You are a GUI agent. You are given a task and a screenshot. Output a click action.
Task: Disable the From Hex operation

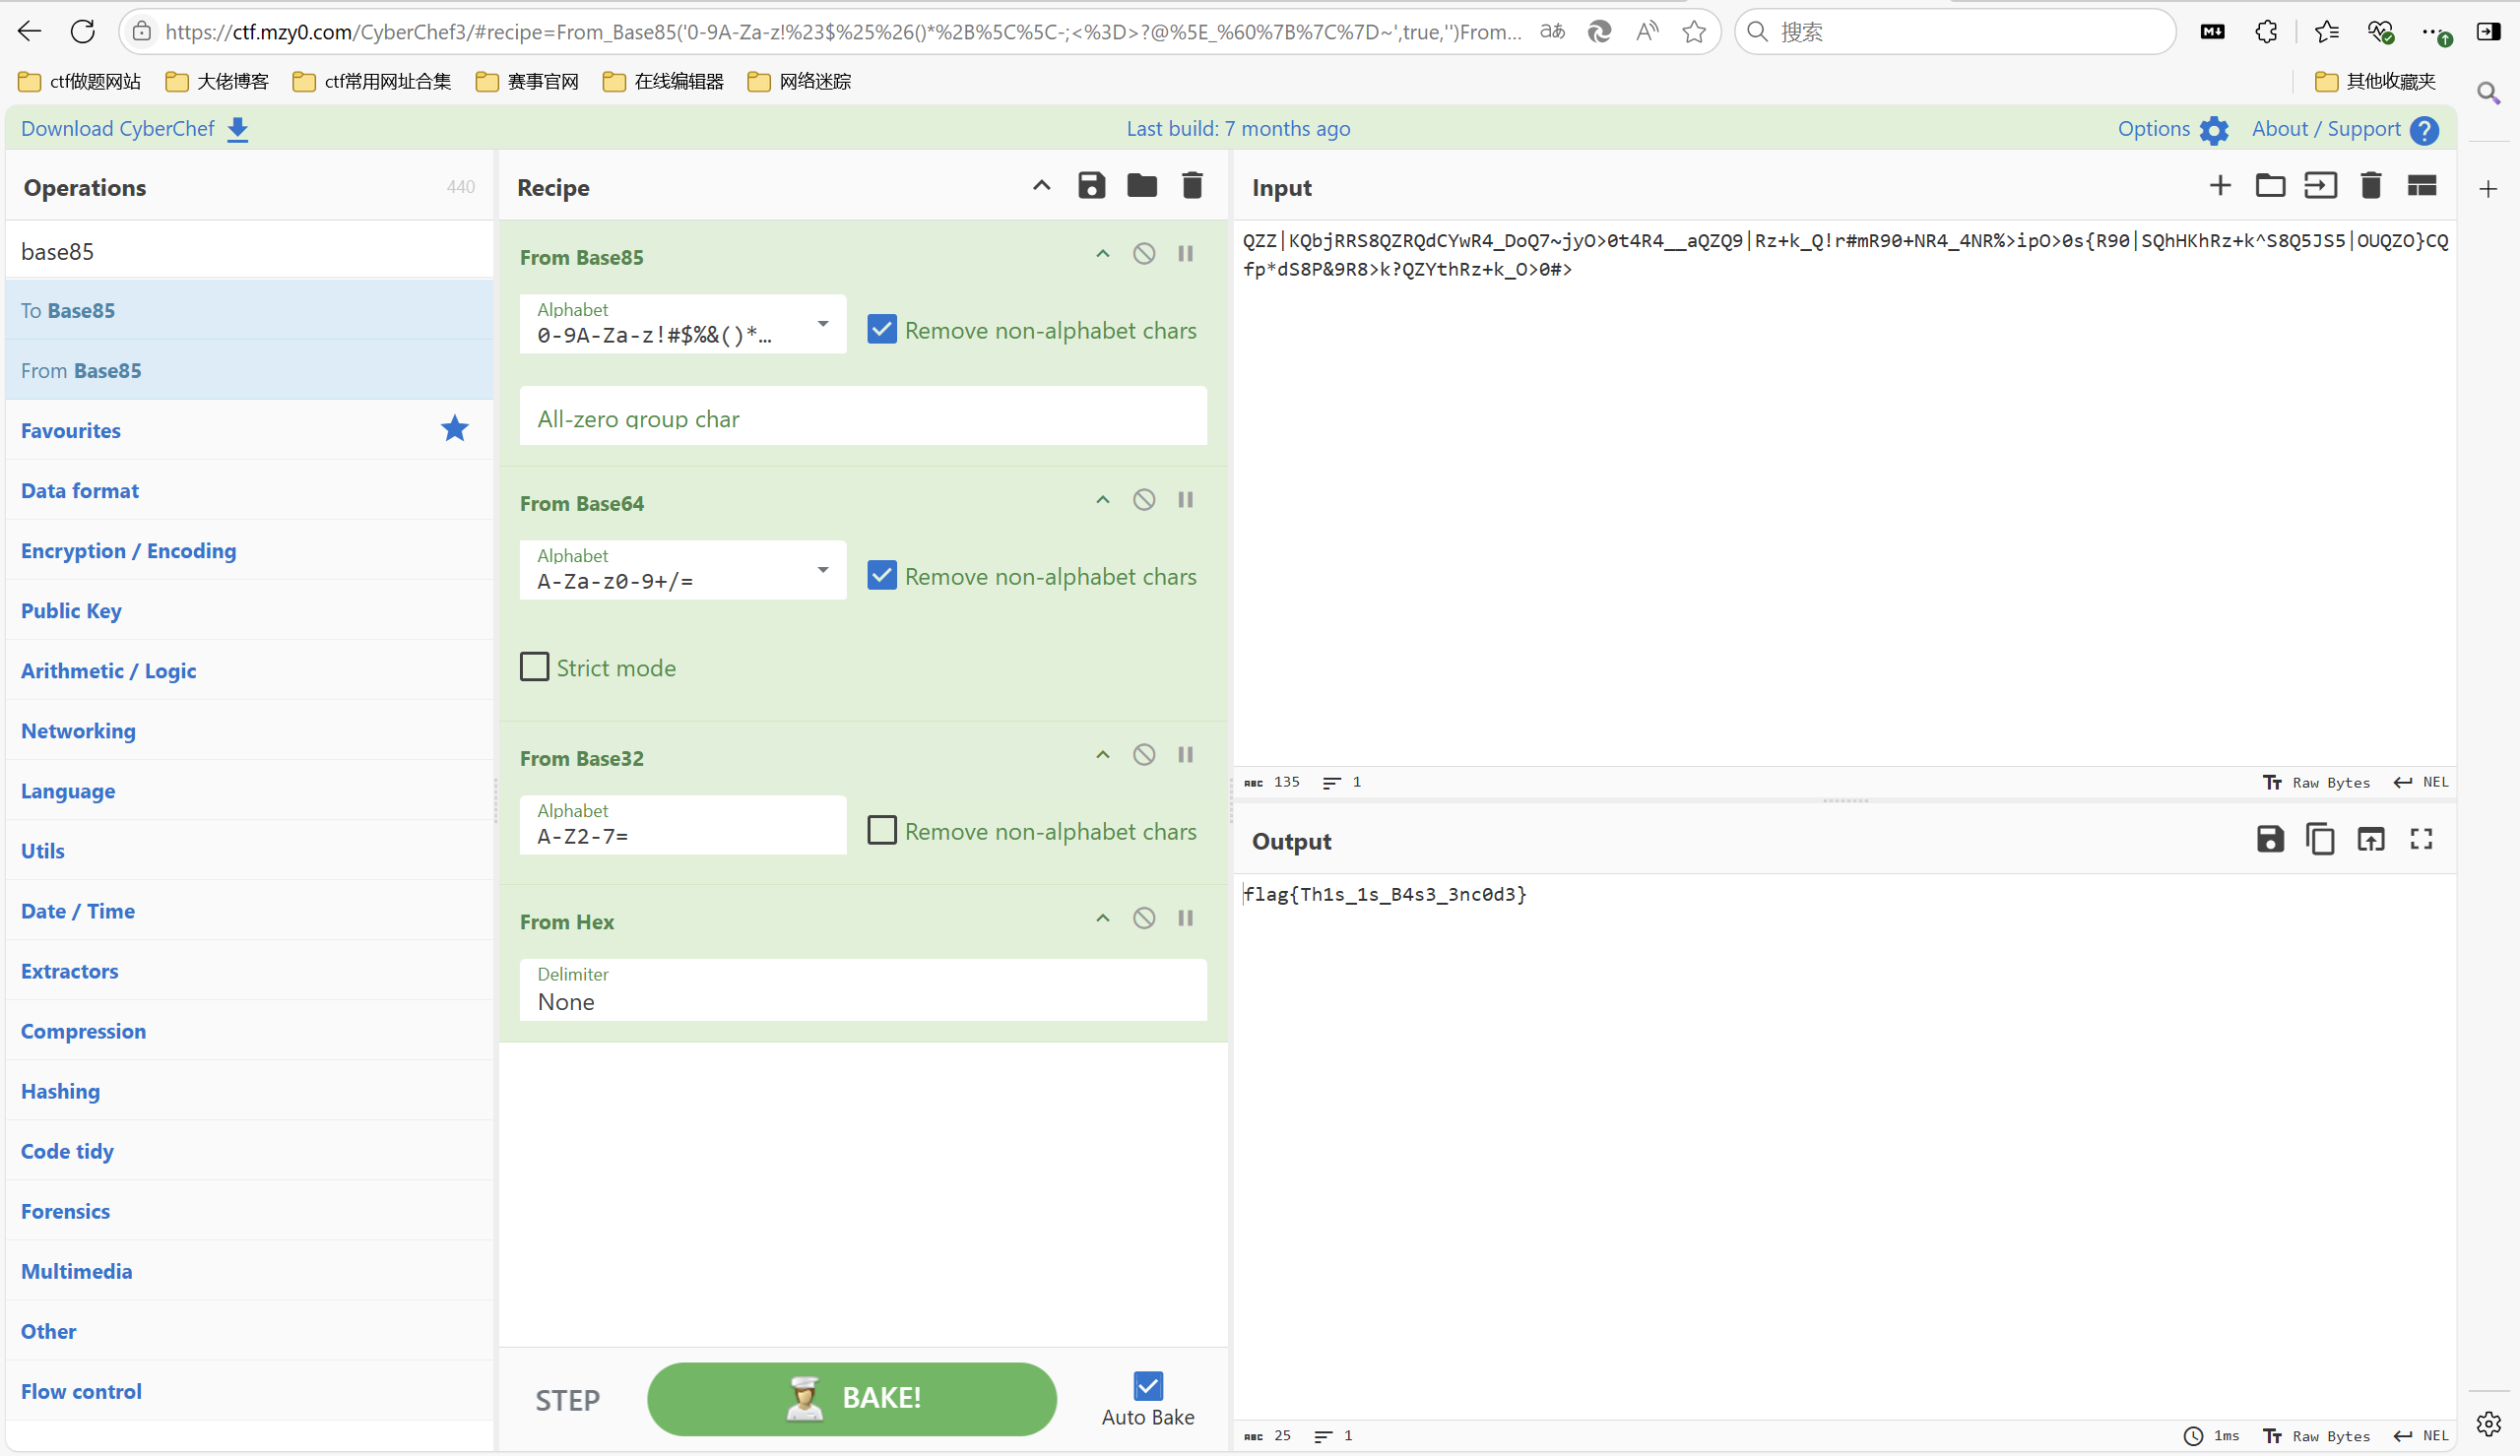(x=1144, y=918)
